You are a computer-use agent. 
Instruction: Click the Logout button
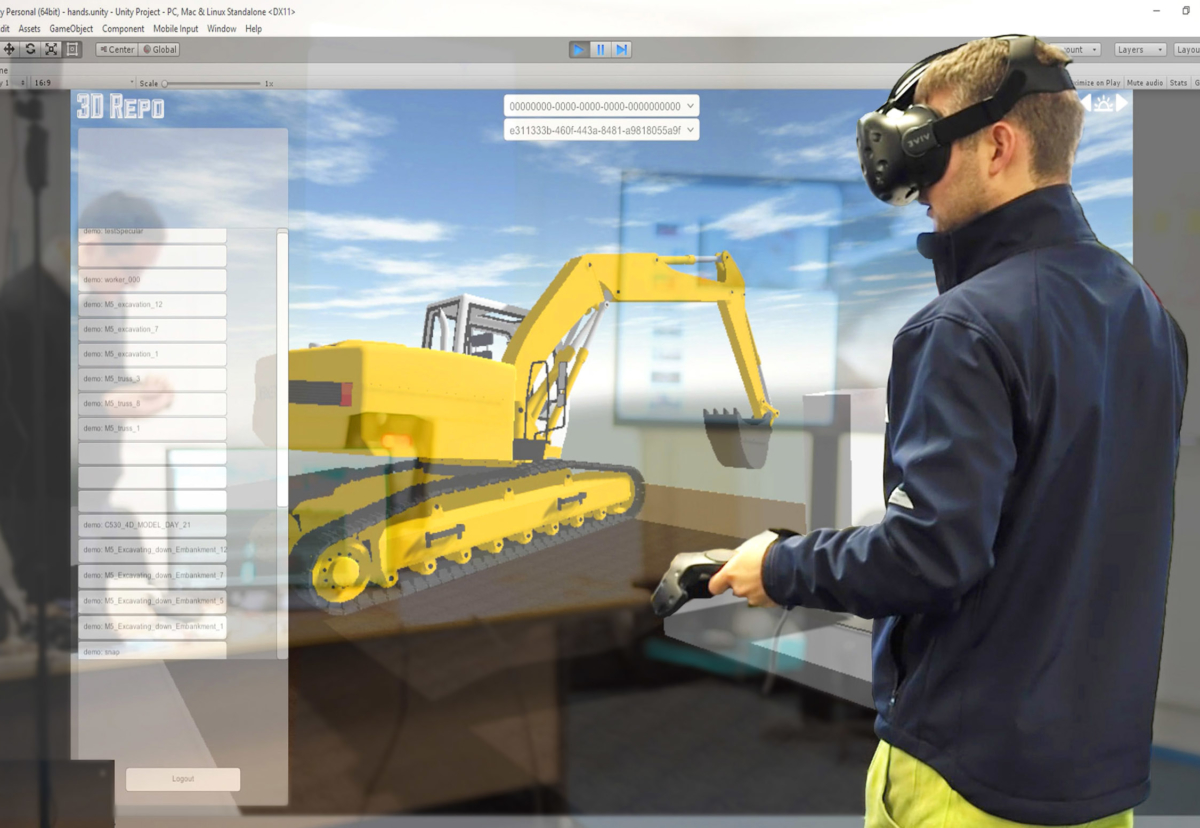point(183,779)
